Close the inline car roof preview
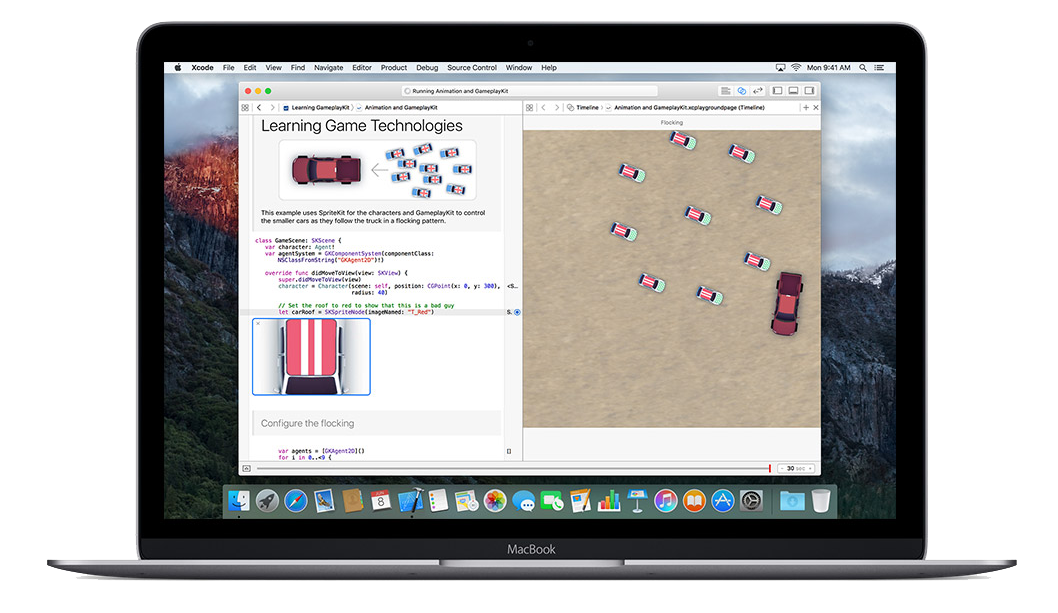Image resolution: width=1058 pixels, height=613 pixels. [258, 323]
